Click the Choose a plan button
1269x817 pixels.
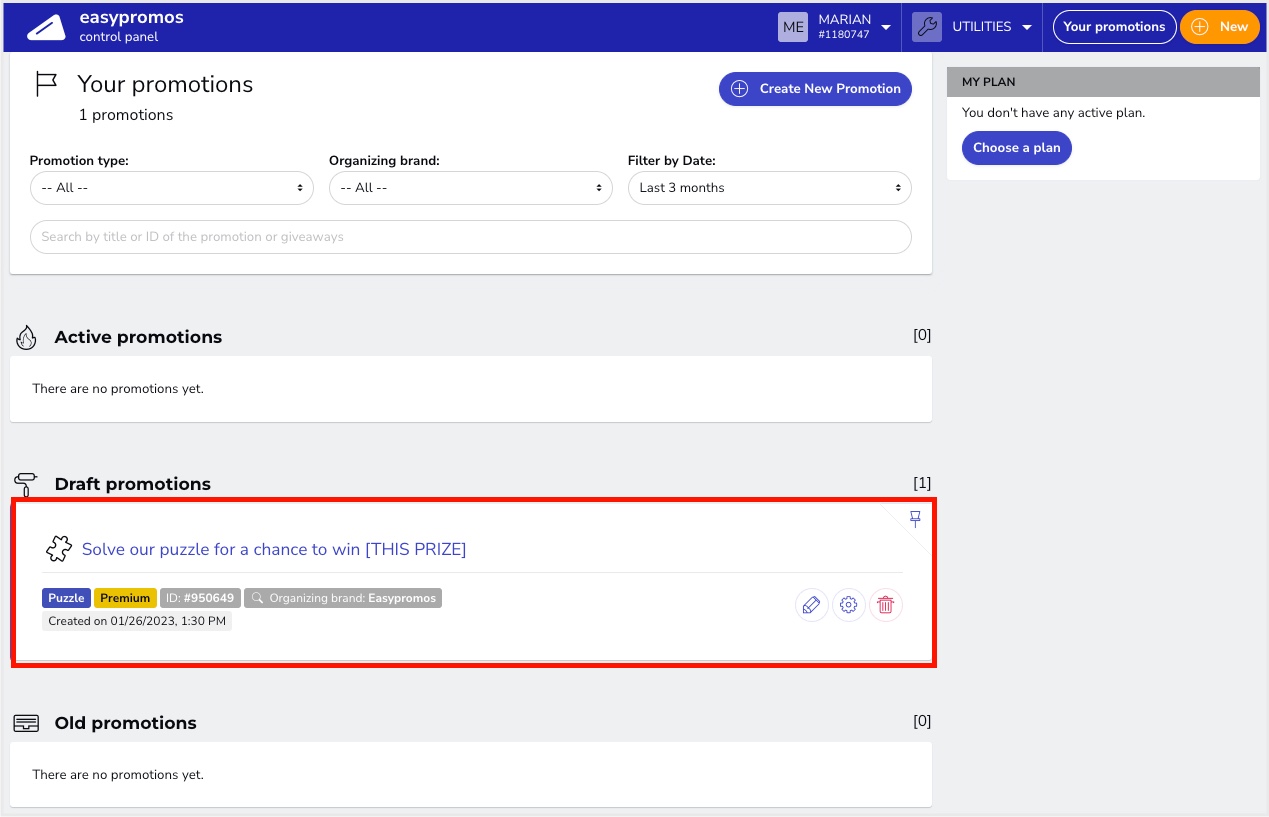(x=1016, y=147)
